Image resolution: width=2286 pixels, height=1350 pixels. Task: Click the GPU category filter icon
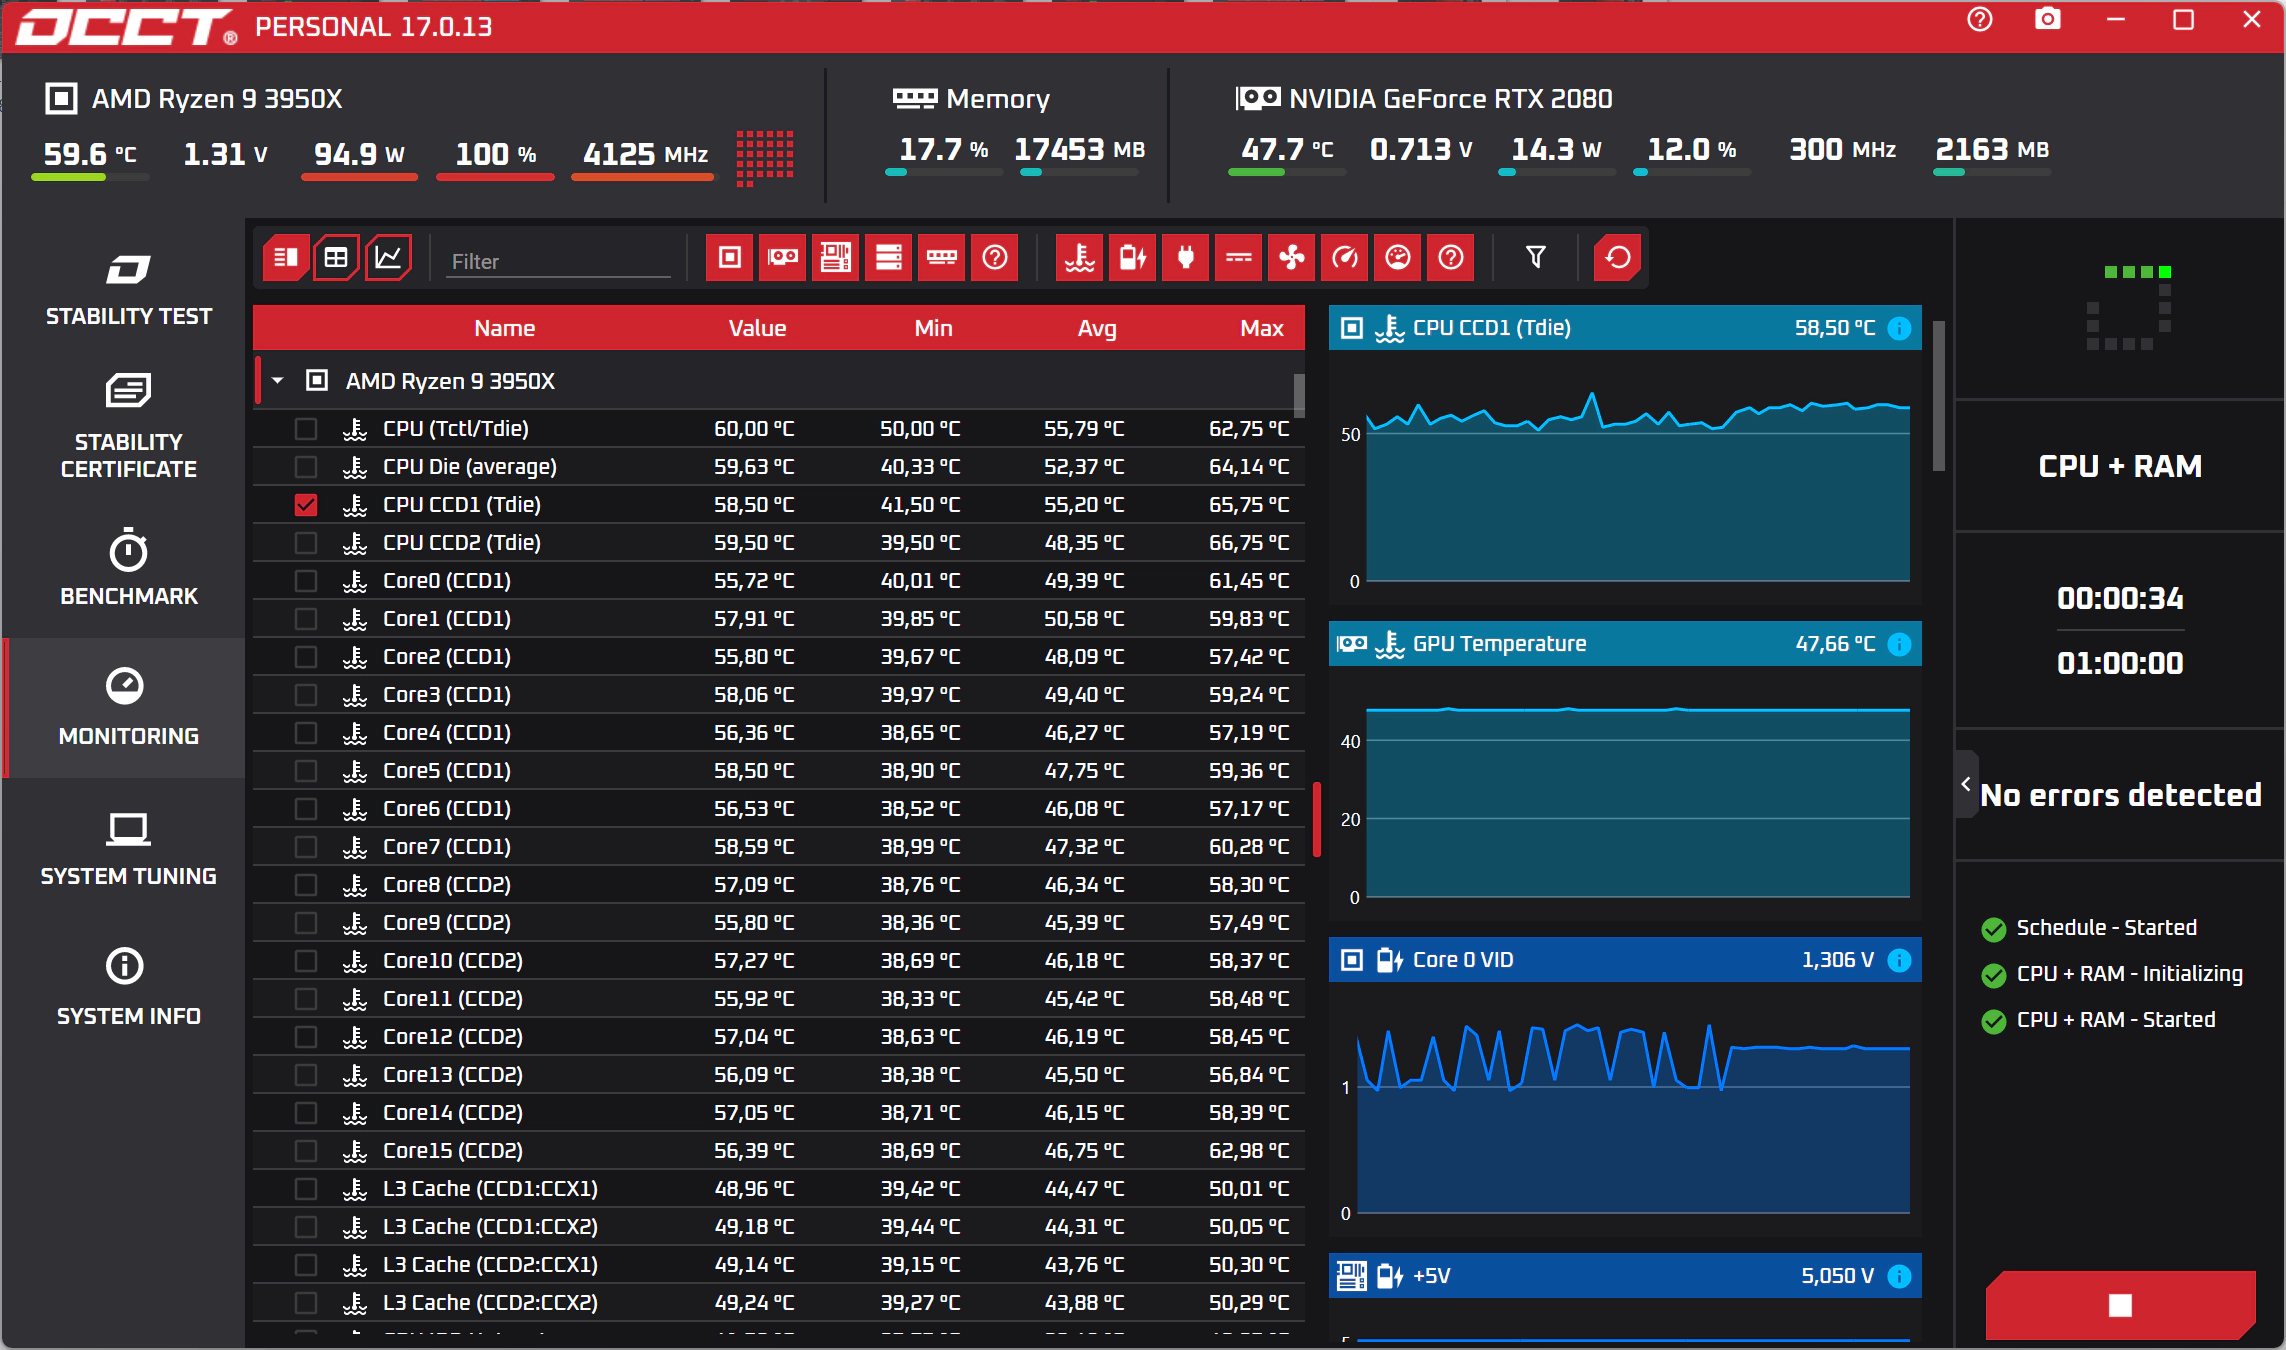(783, 258)
